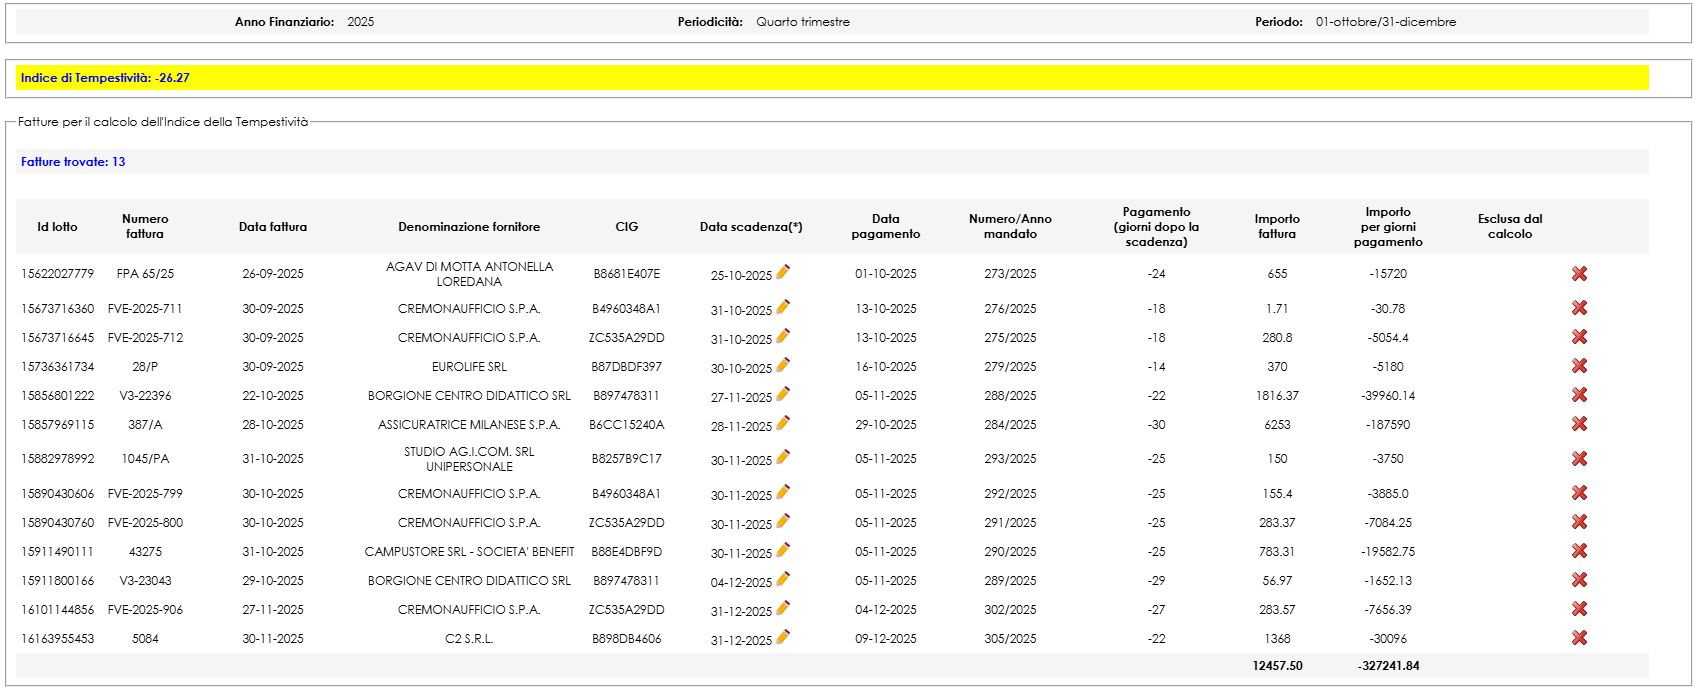Screen dimensions: 1696x690
Task: Click the 'Importo fattura' column header
Action: [x=1277, y=226]
